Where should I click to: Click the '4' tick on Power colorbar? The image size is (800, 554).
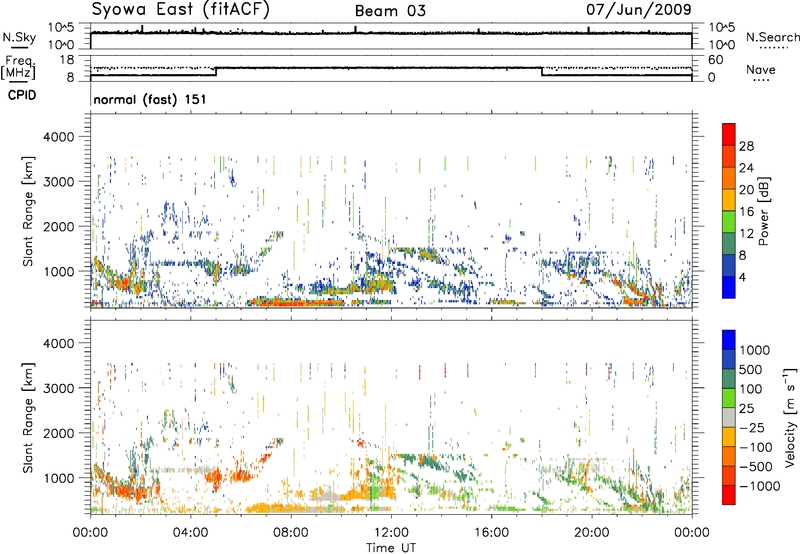click(x=742, y=278)
